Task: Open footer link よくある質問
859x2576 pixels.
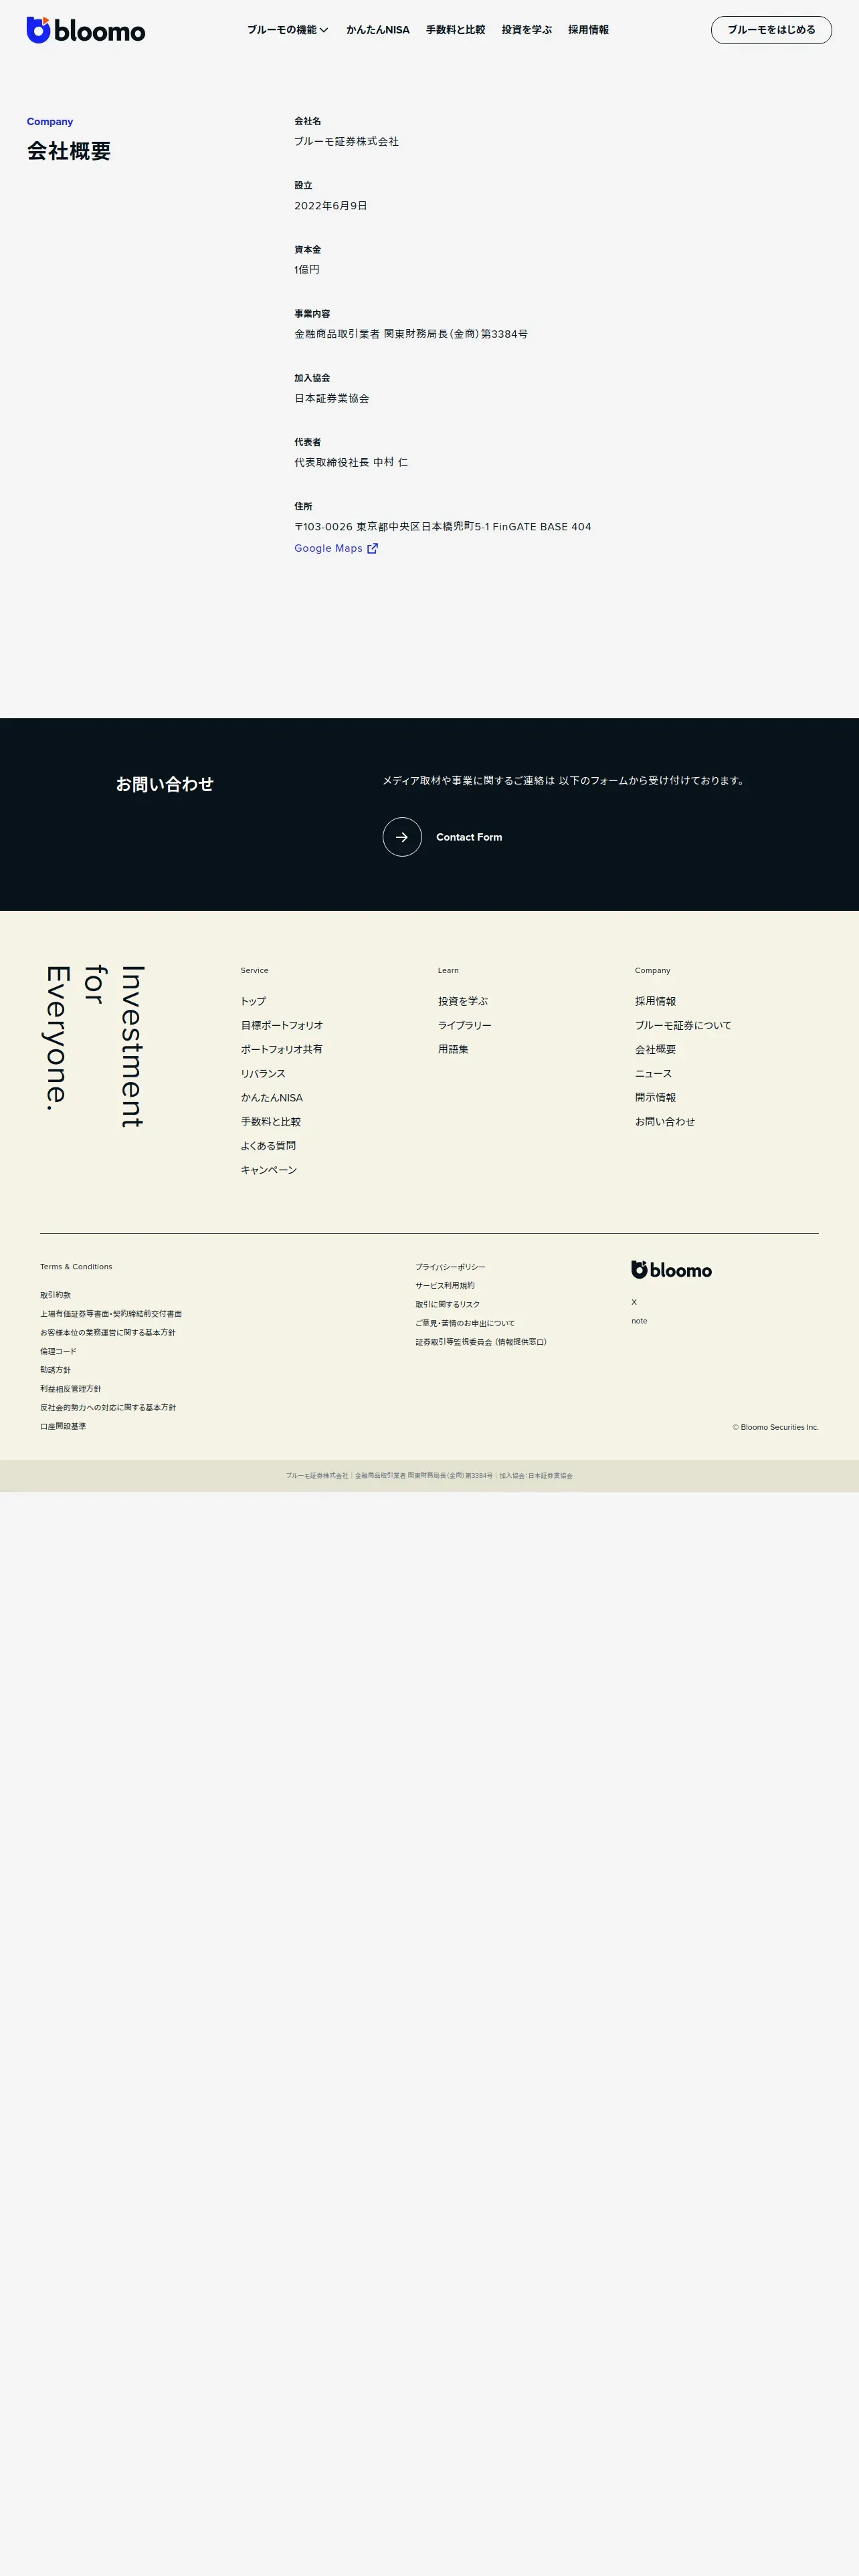Action: [268, 1145]
